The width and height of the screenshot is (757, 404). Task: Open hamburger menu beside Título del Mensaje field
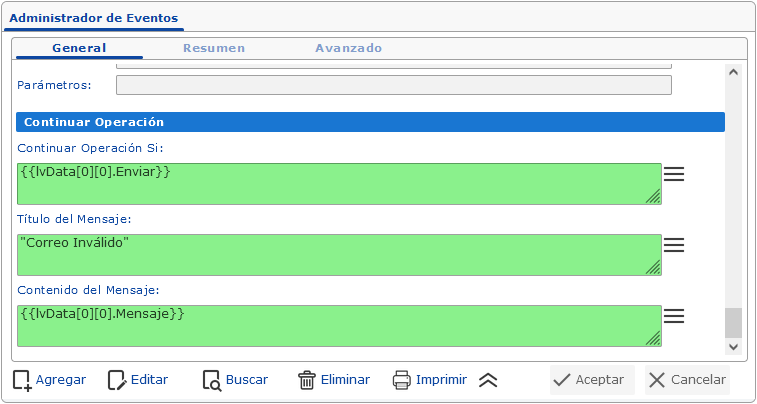[x=674, y=245]
